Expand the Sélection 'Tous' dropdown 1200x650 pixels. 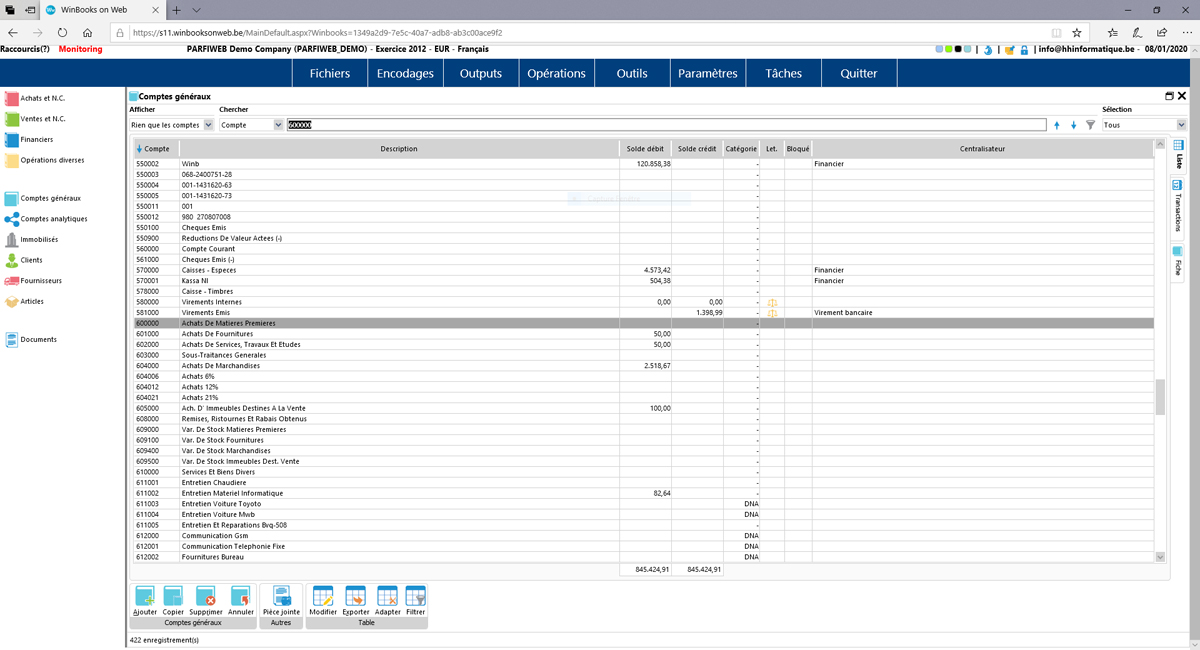coord(1181,125)
